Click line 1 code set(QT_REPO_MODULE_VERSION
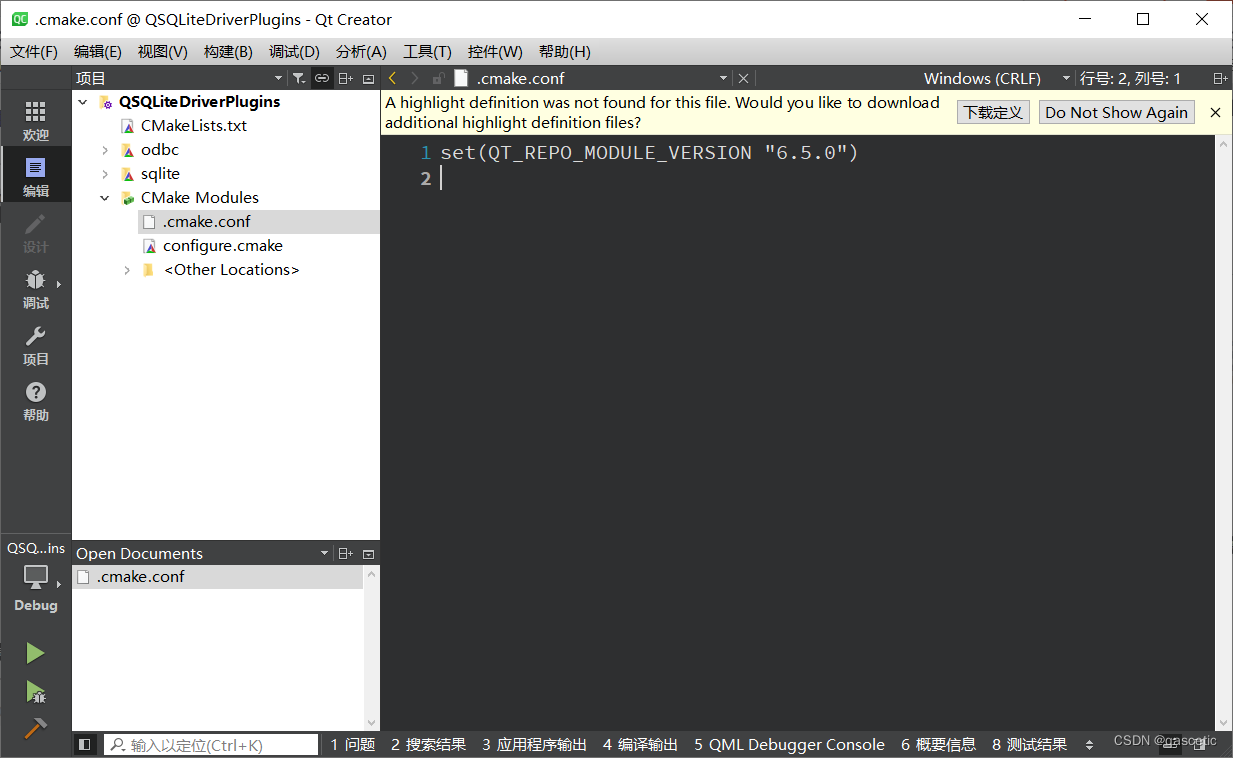The image size is (1233, 758). pyautogui.click(x=596, y=153)
